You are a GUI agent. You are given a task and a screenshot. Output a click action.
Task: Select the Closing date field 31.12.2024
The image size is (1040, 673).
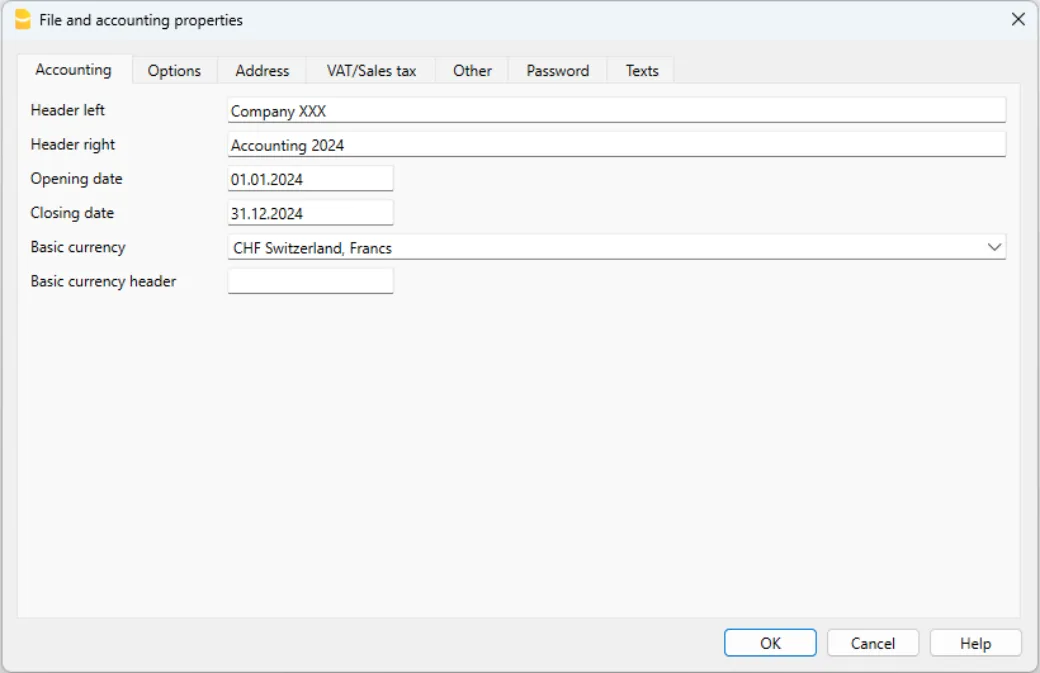(310, 213)
